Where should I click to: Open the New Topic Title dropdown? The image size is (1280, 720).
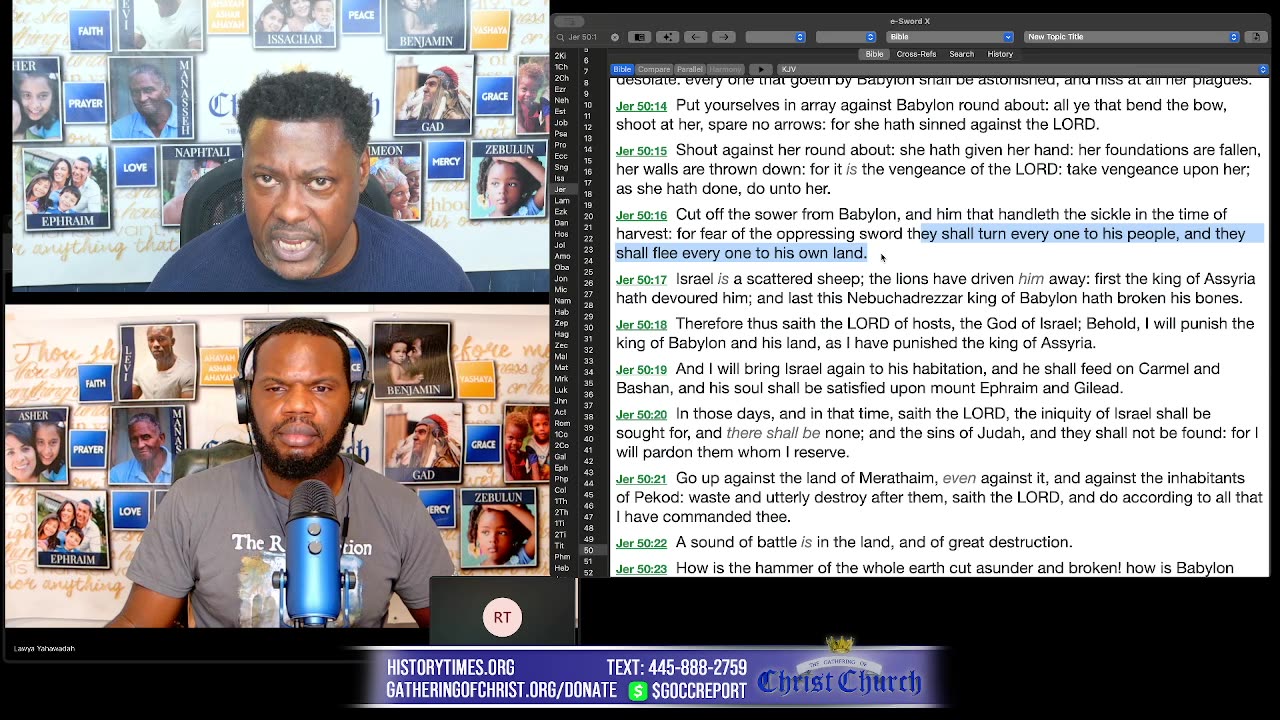coord(1131,37)
